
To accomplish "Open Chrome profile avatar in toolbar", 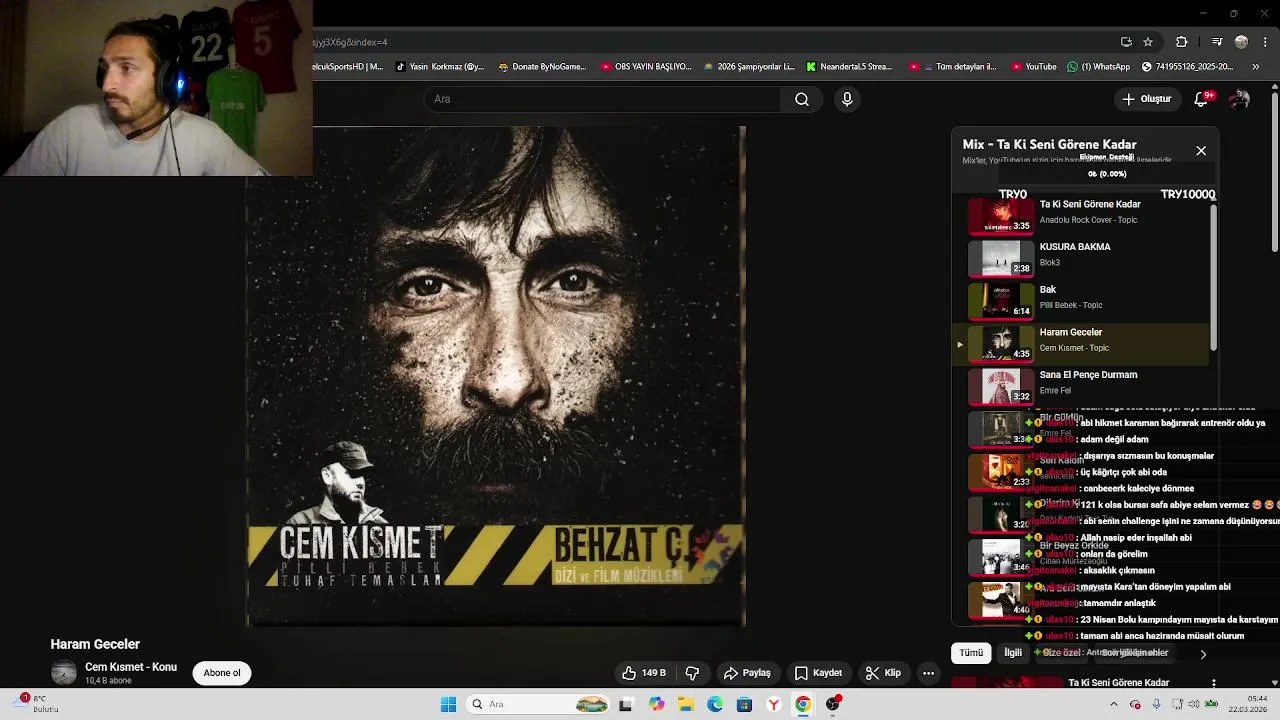I will (x=1241, y=42).
